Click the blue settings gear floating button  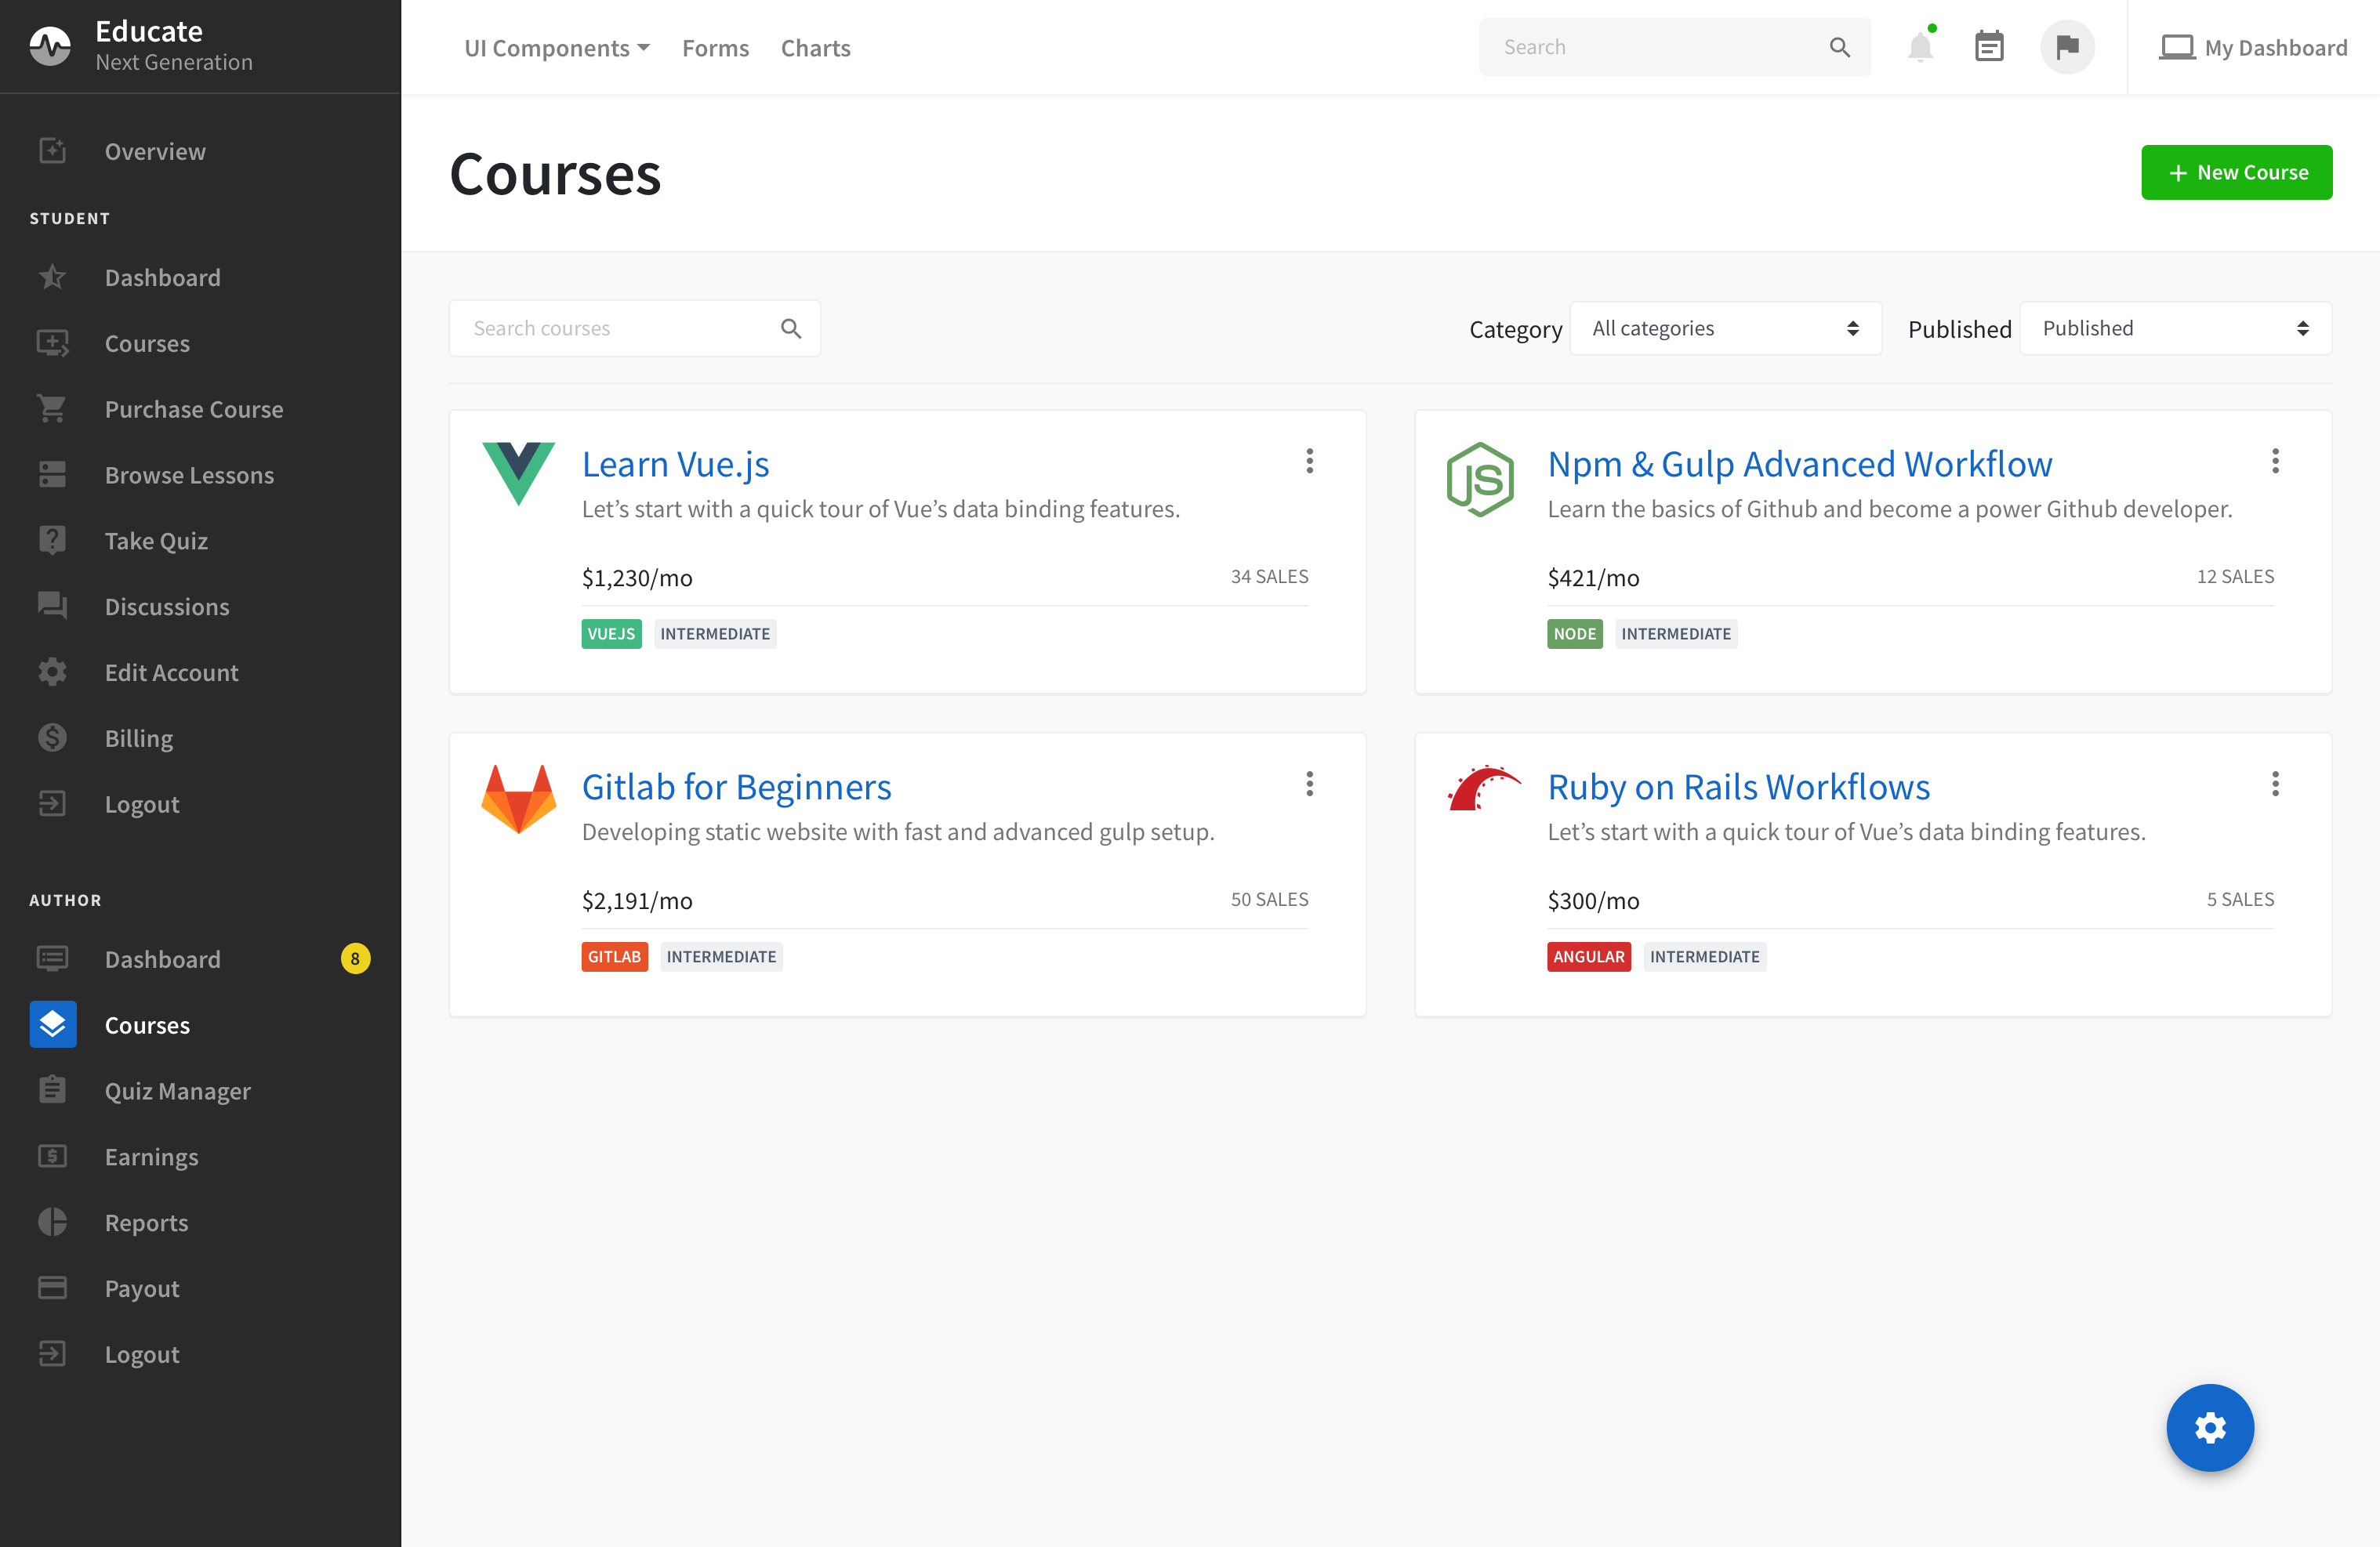pyautogui.click(x=2209, y=1427)
